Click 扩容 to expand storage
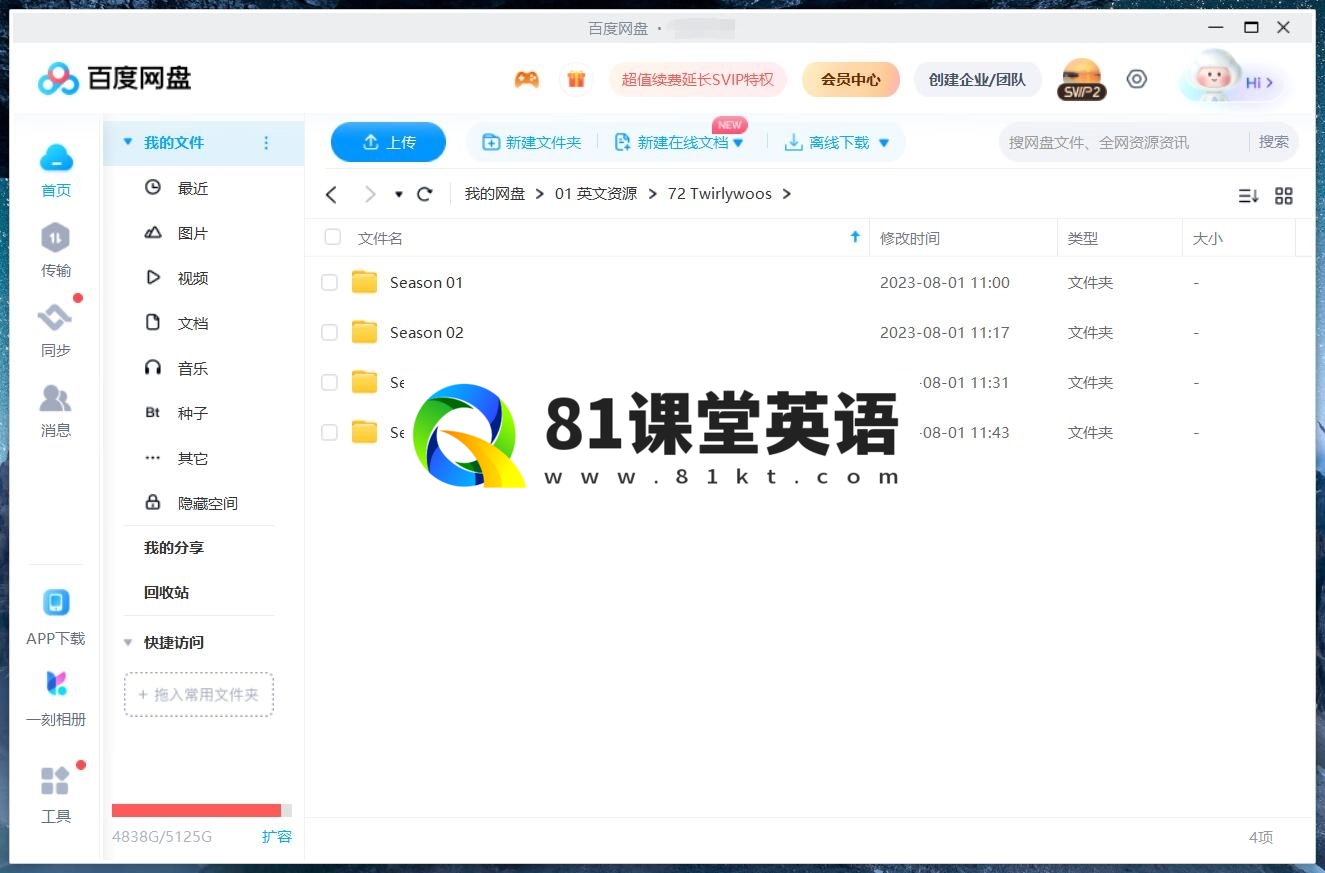The height and width of the screenshot is (873, 1325). pos(277,836)
